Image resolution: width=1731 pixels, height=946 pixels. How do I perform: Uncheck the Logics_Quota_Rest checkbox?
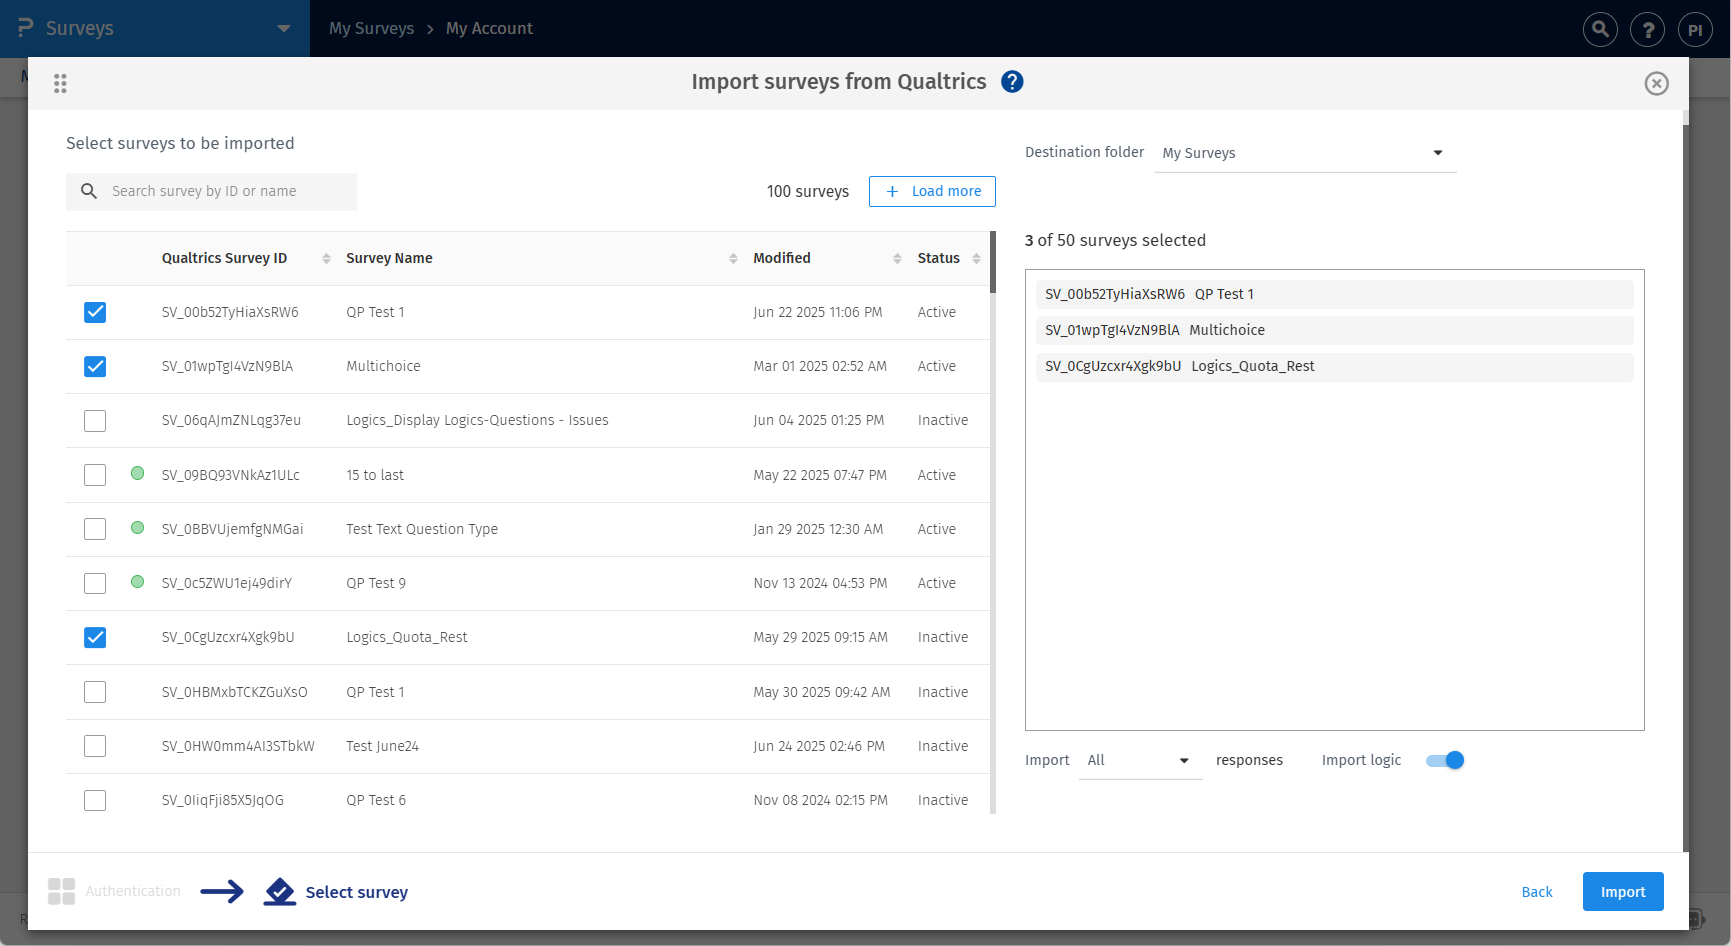tap(95, 637)
